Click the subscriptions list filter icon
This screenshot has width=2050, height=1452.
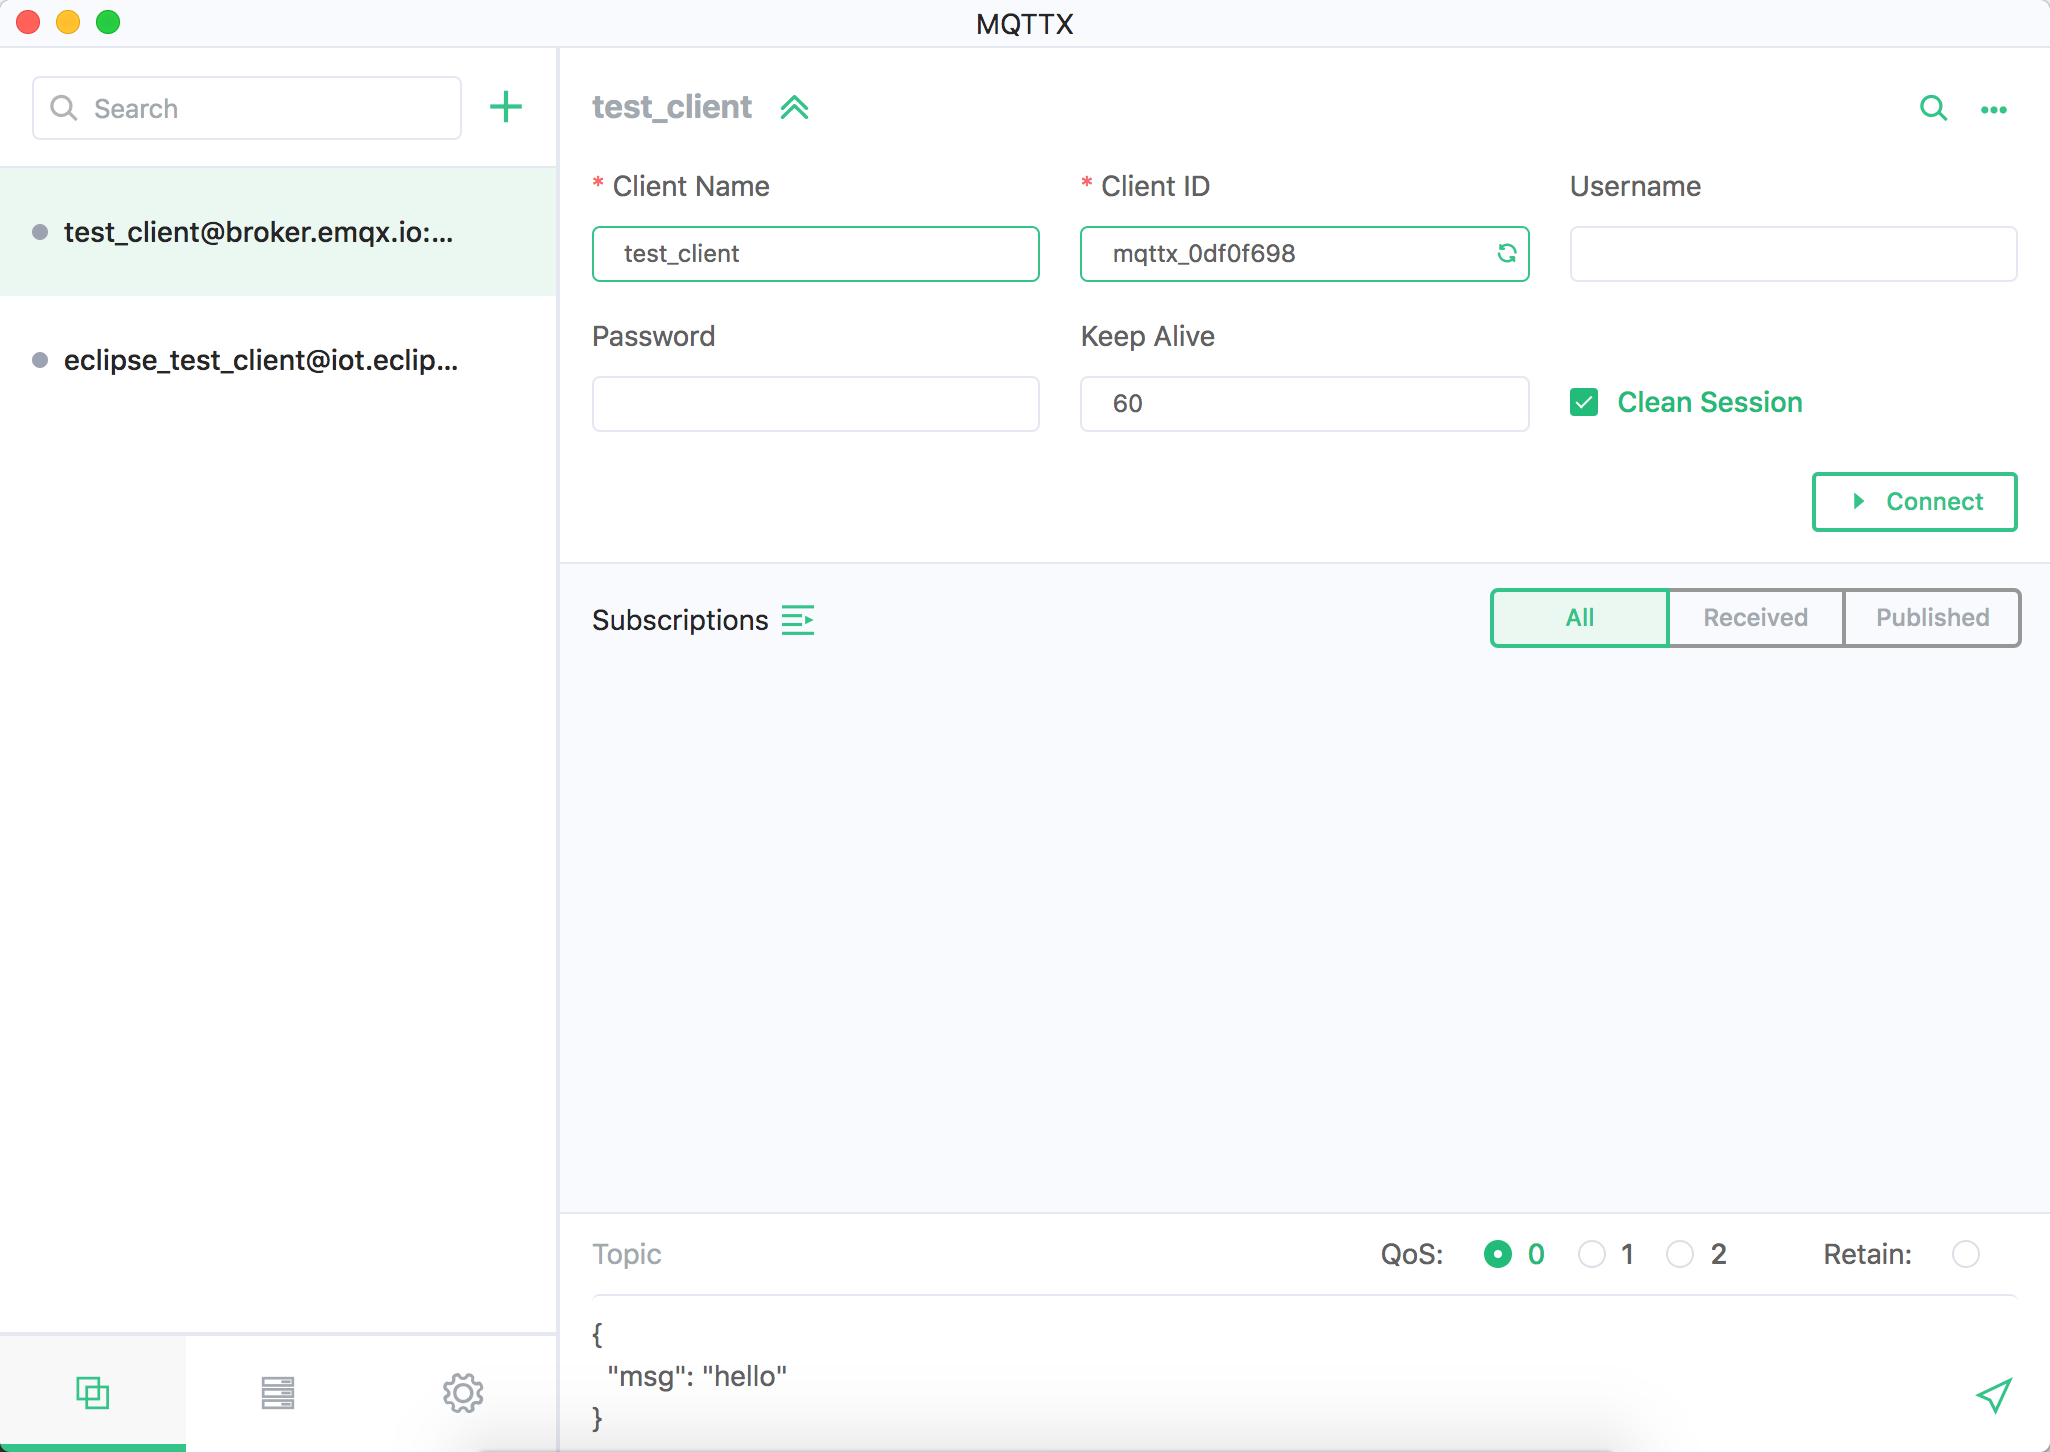click(x=798, y=619)
